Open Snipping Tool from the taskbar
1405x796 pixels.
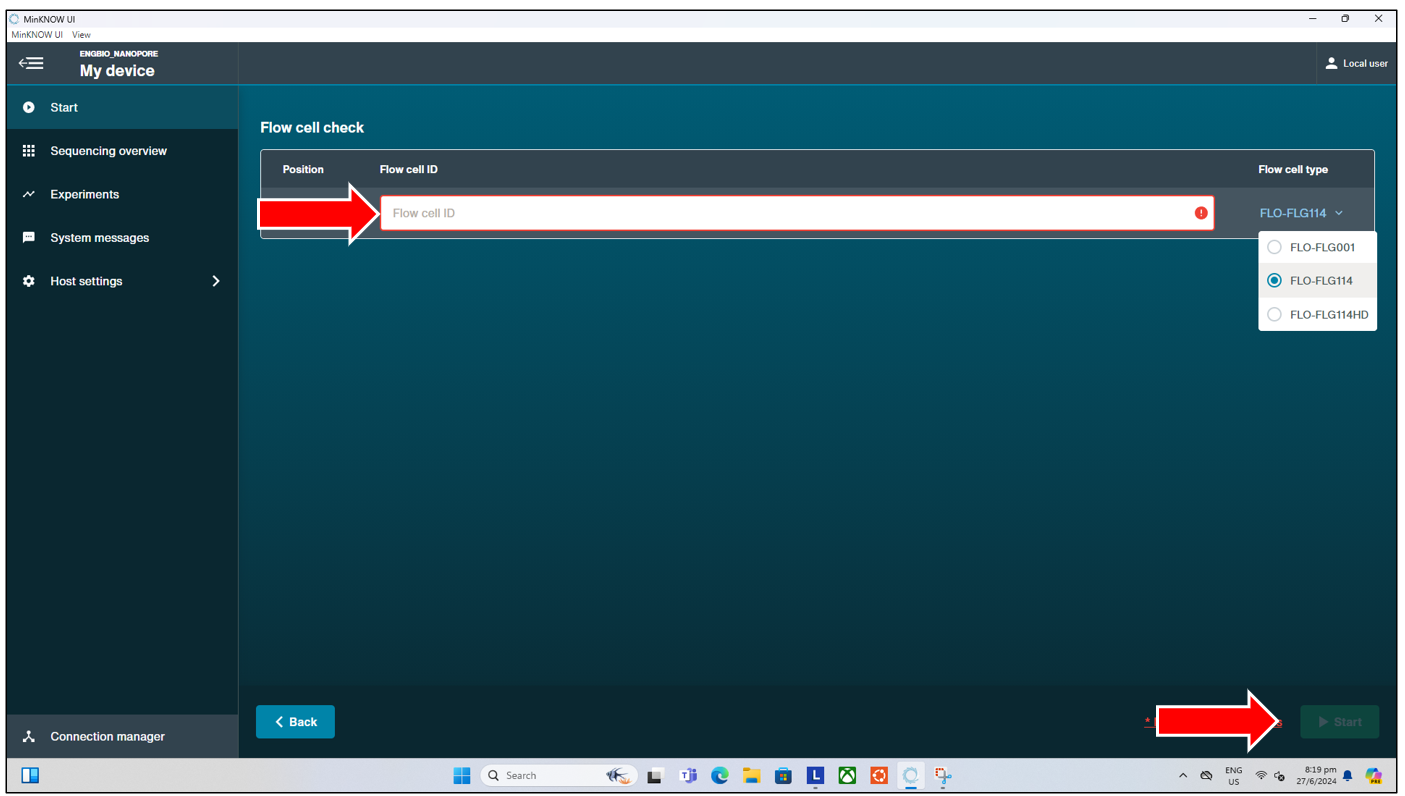[x=942, y=775]
